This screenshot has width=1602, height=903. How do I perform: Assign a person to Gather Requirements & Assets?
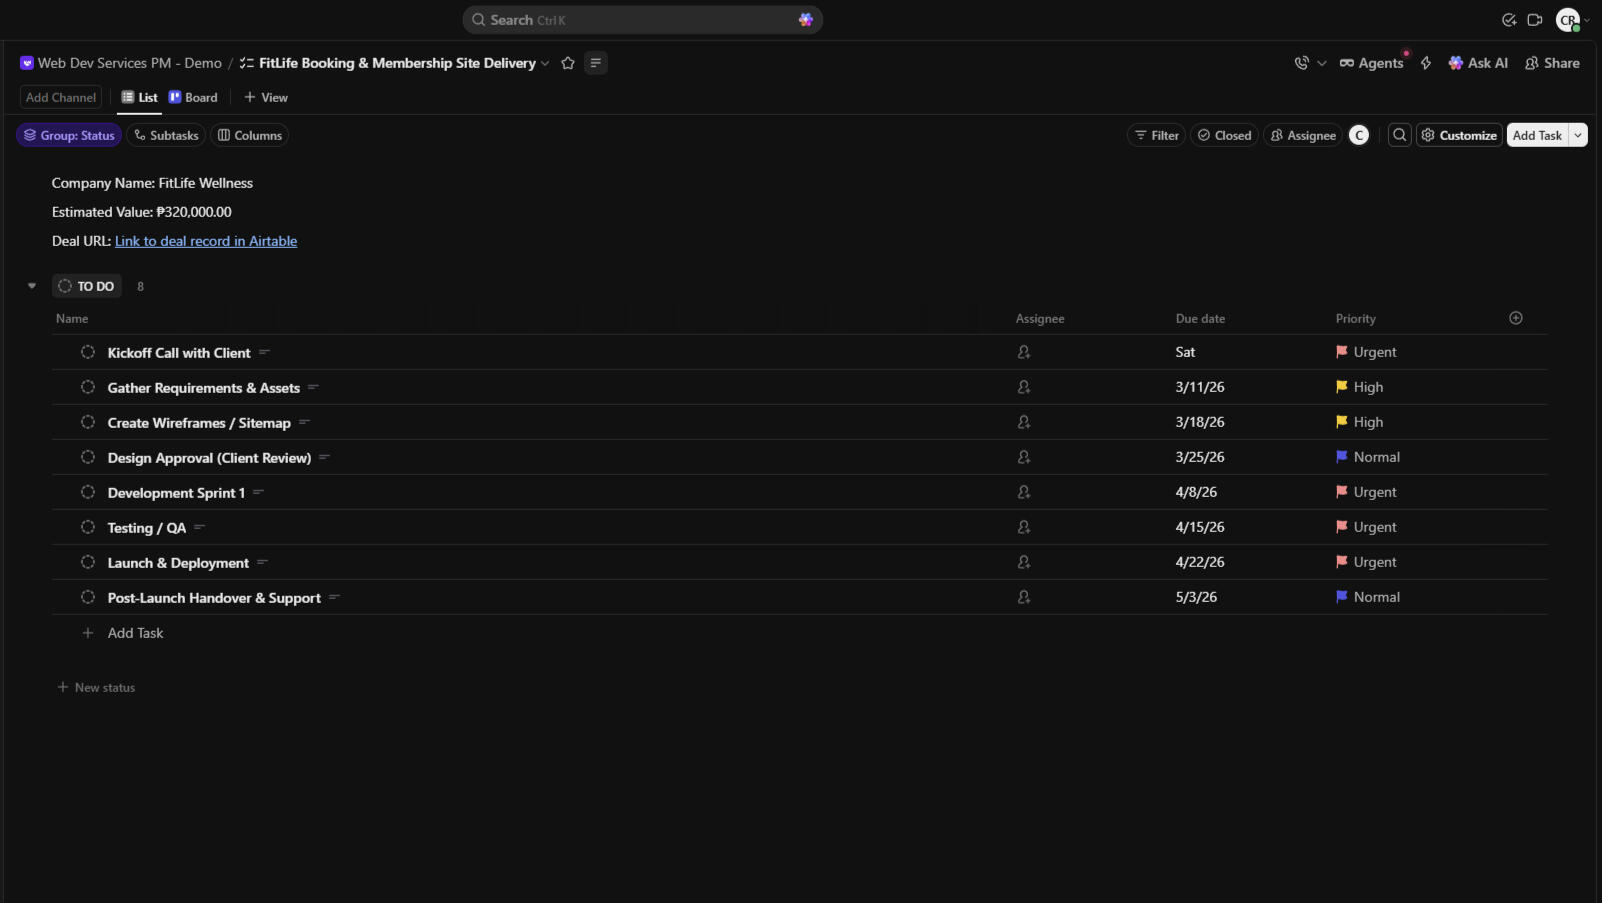coord(1024,387)
